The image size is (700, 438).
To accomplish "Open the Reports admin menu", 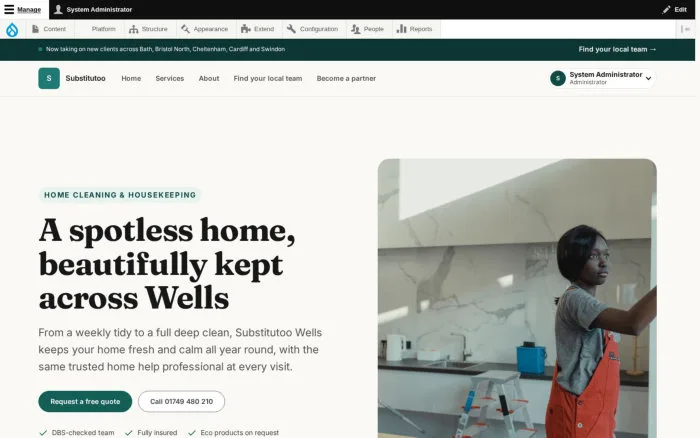I will click(x=415, y=29).
